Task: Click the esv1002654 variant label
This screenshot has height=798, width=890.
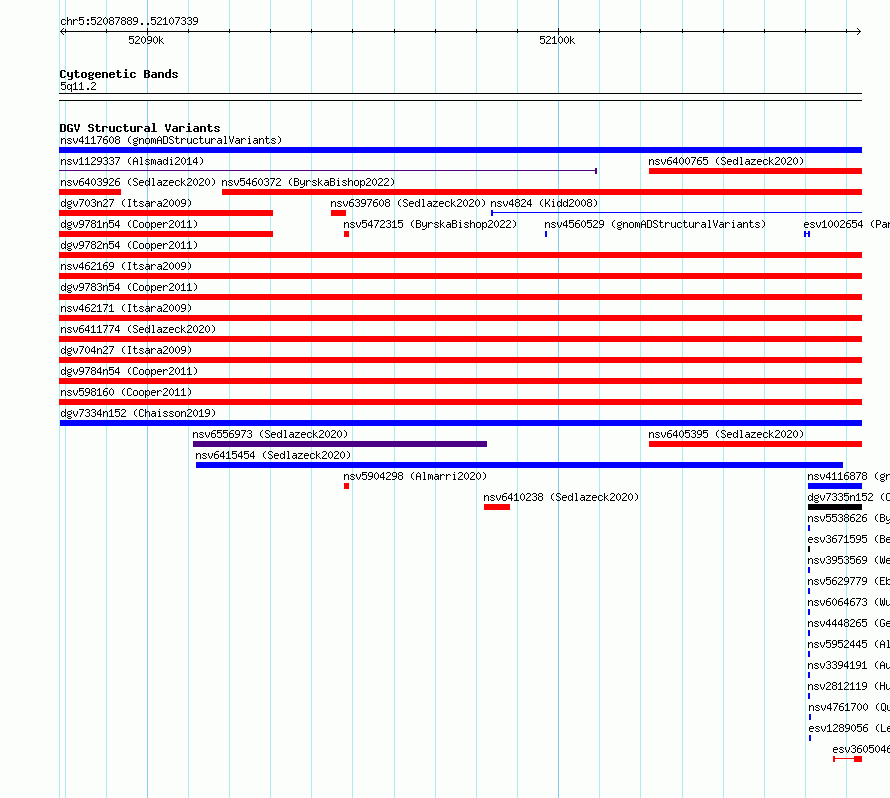Action: coord(846,224)
